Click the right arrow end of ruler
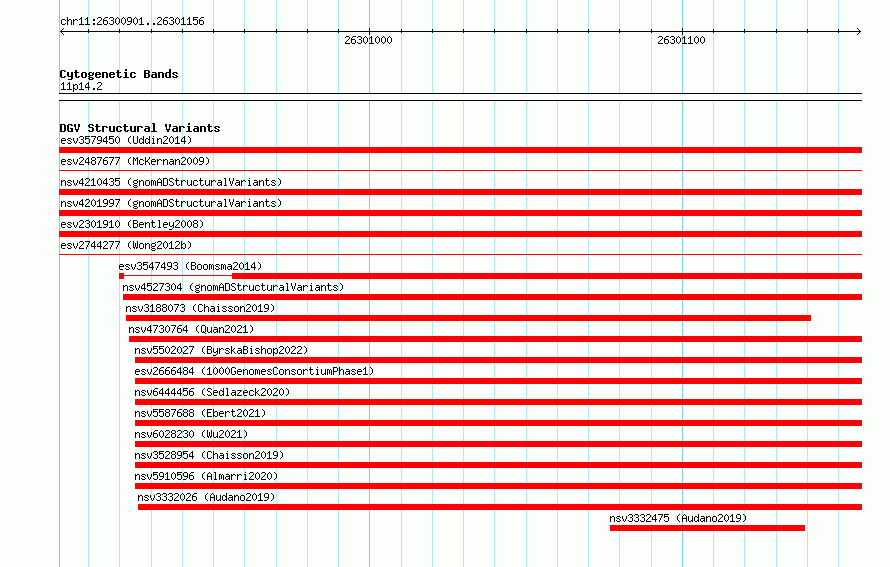 [859, 32]
